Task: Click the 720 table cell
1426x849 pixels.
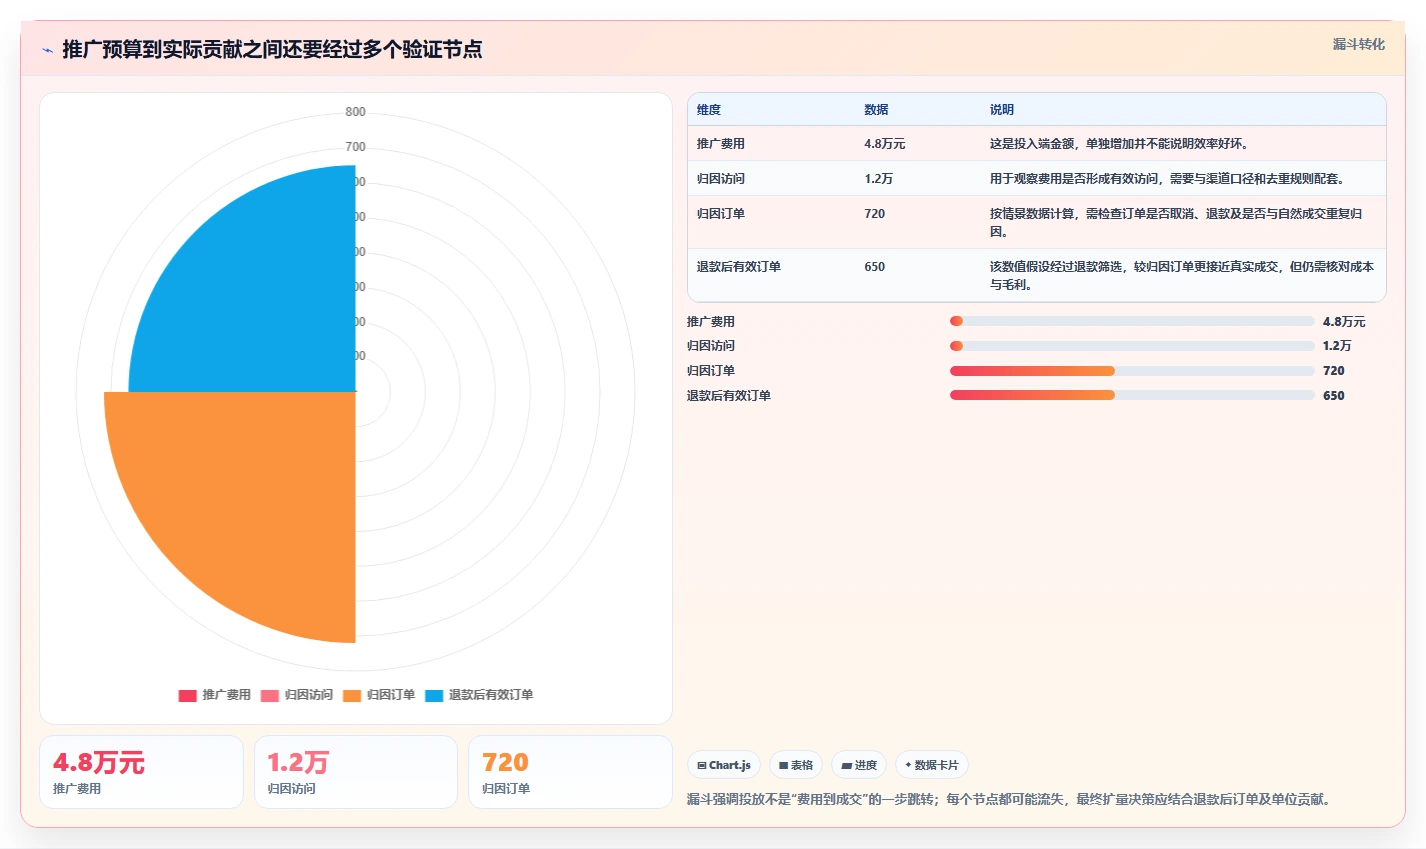Action: (x=874, y=214)
